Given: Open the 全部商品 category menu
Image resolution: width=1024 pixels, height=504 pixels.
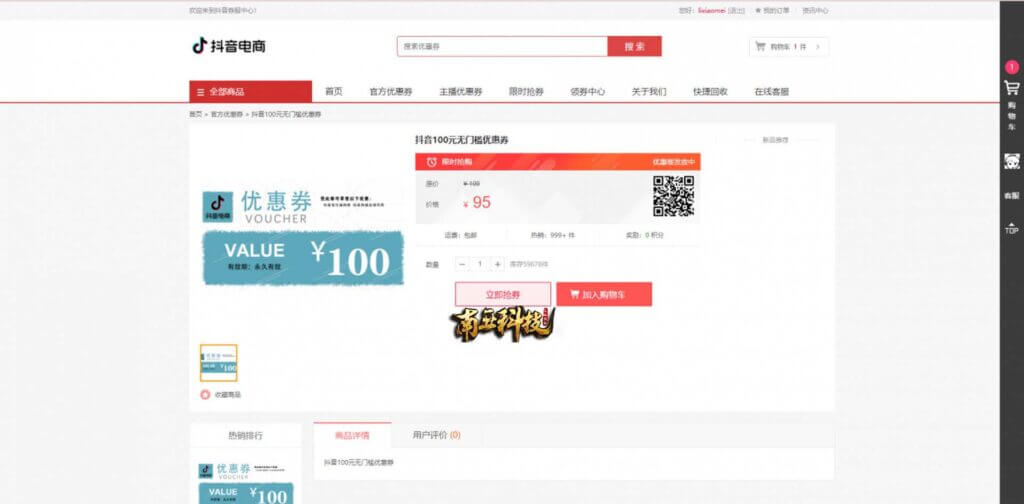Looking at the screenshot, I should [x=251, y=92].
